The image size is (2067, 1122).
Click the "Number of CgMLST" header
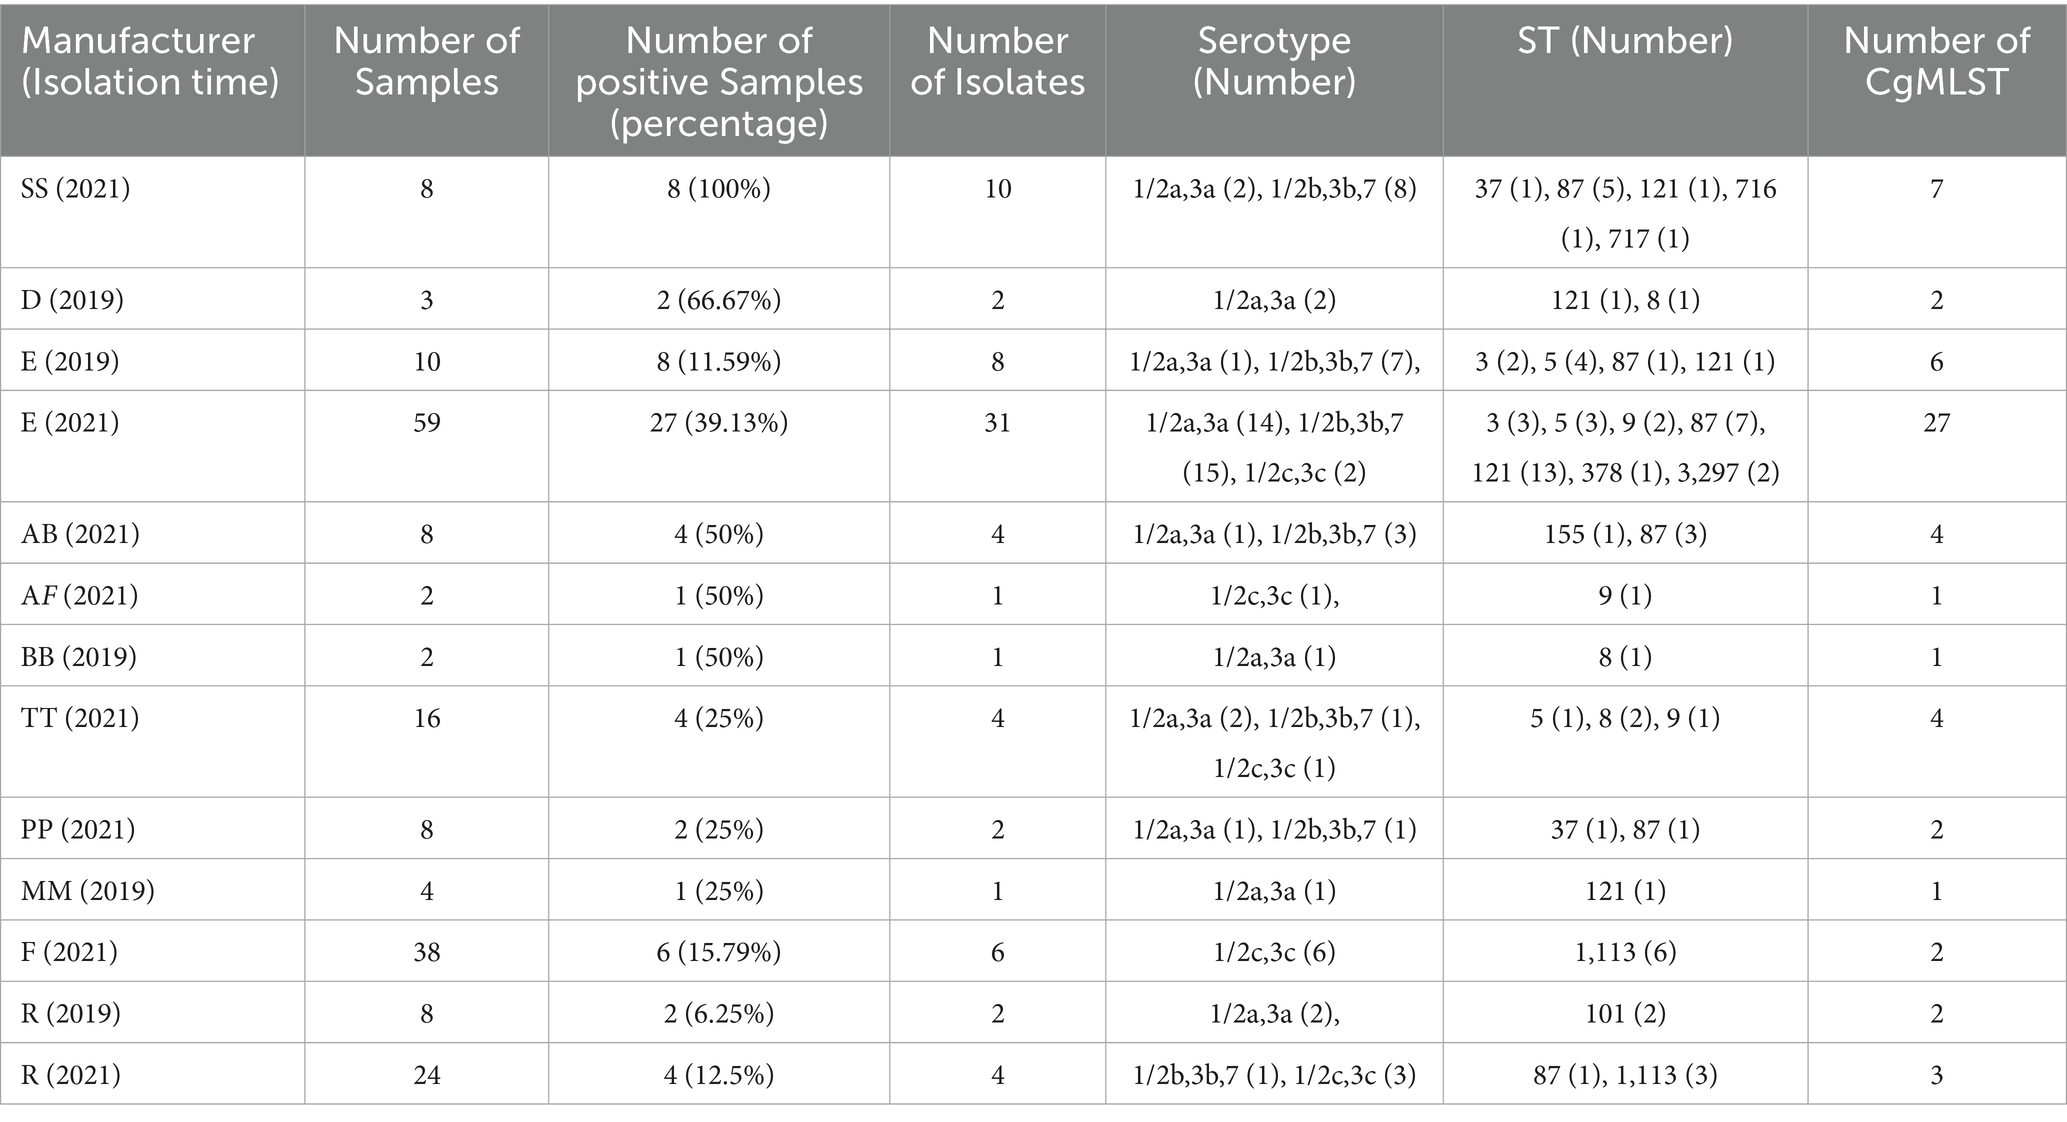(x=1936, y=61)
